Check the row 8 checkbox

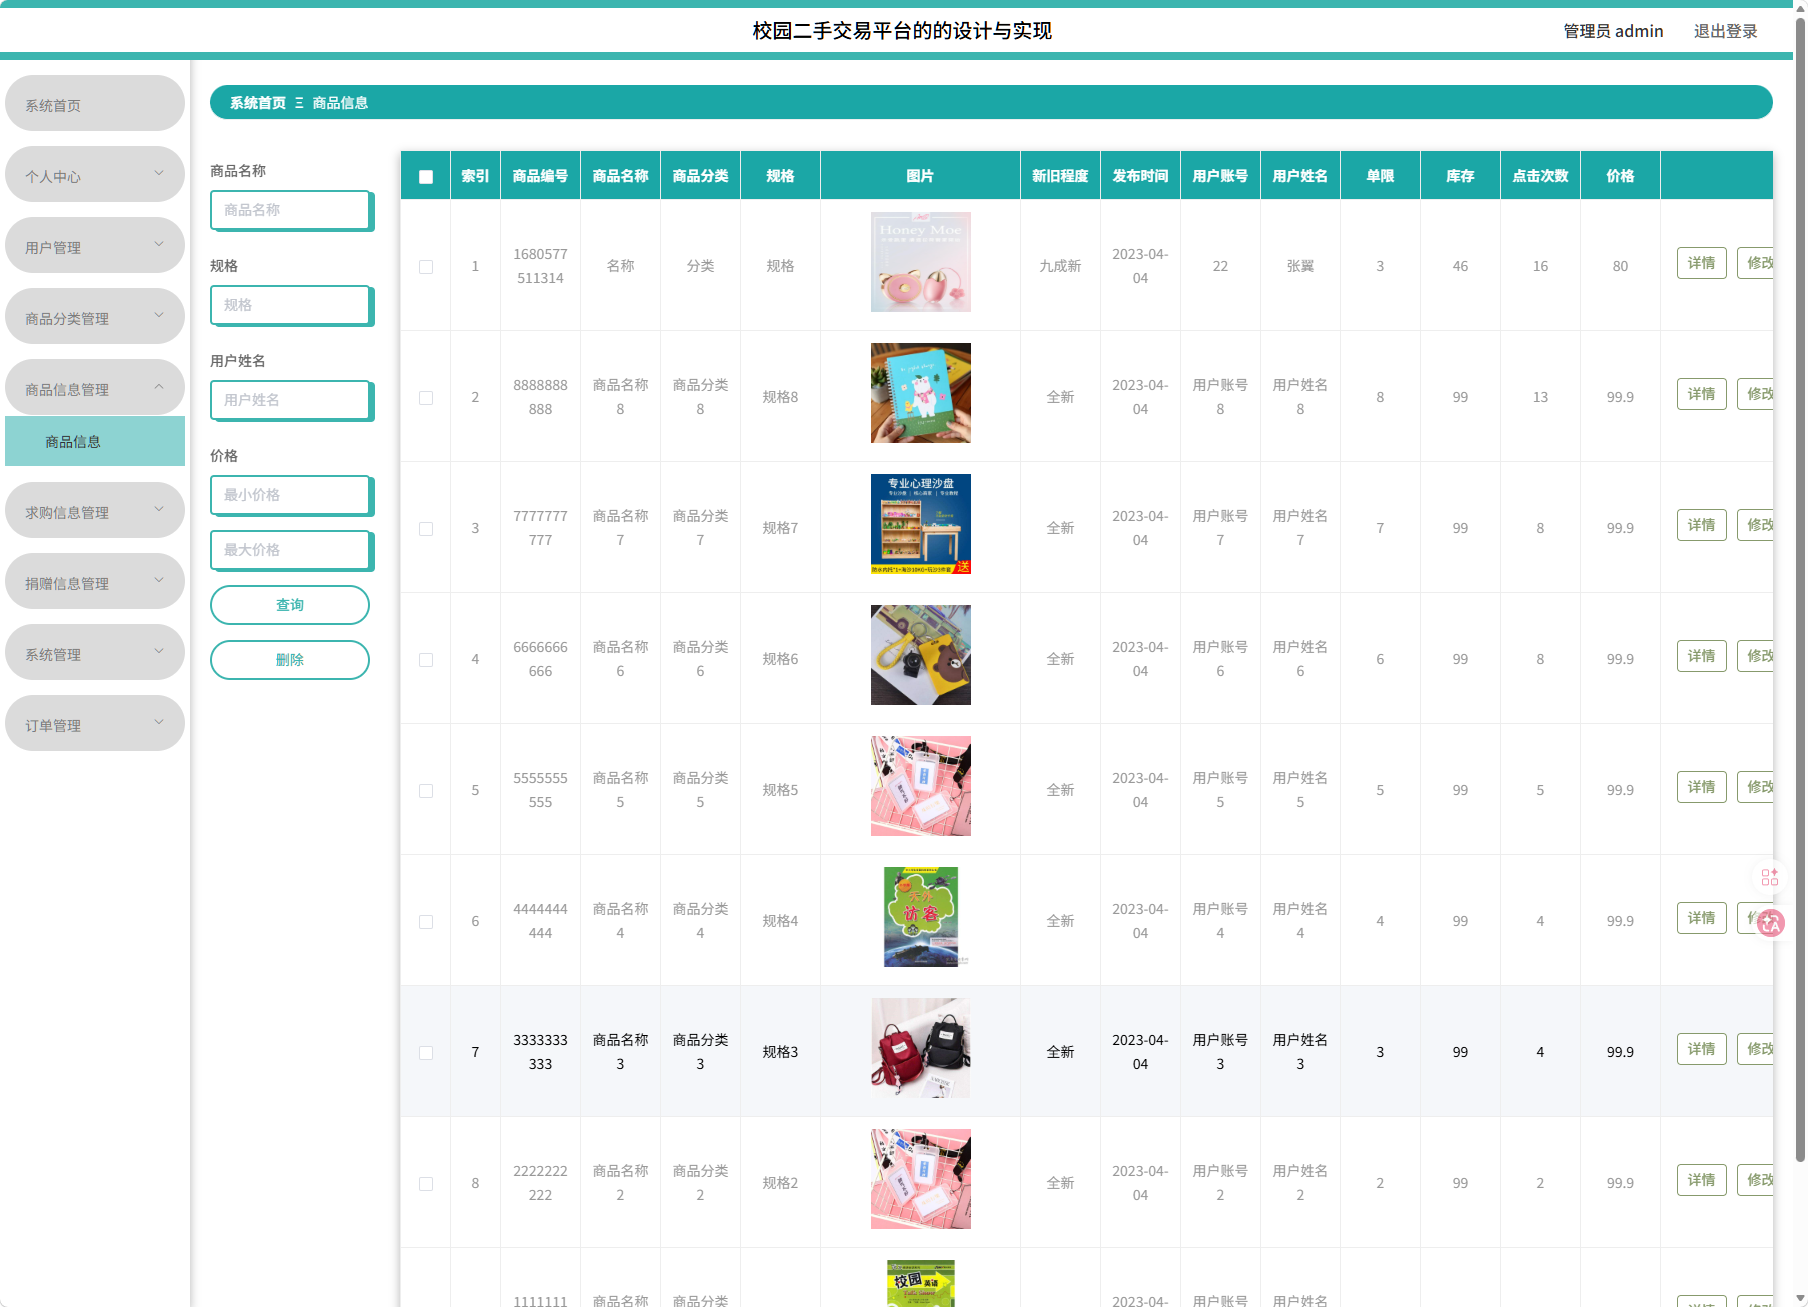(x=426, y=1184)
